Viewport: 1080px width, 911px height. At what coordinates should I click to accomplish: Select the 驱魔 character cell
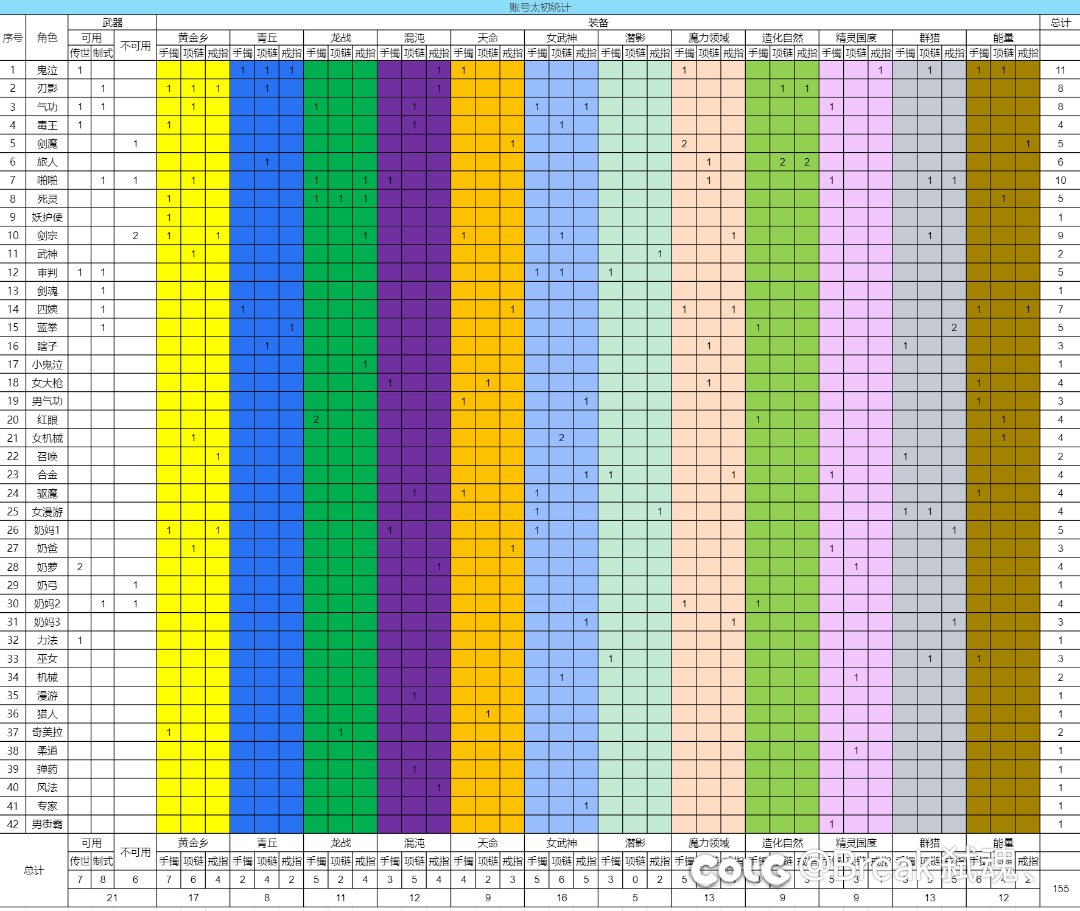(47, 493)
